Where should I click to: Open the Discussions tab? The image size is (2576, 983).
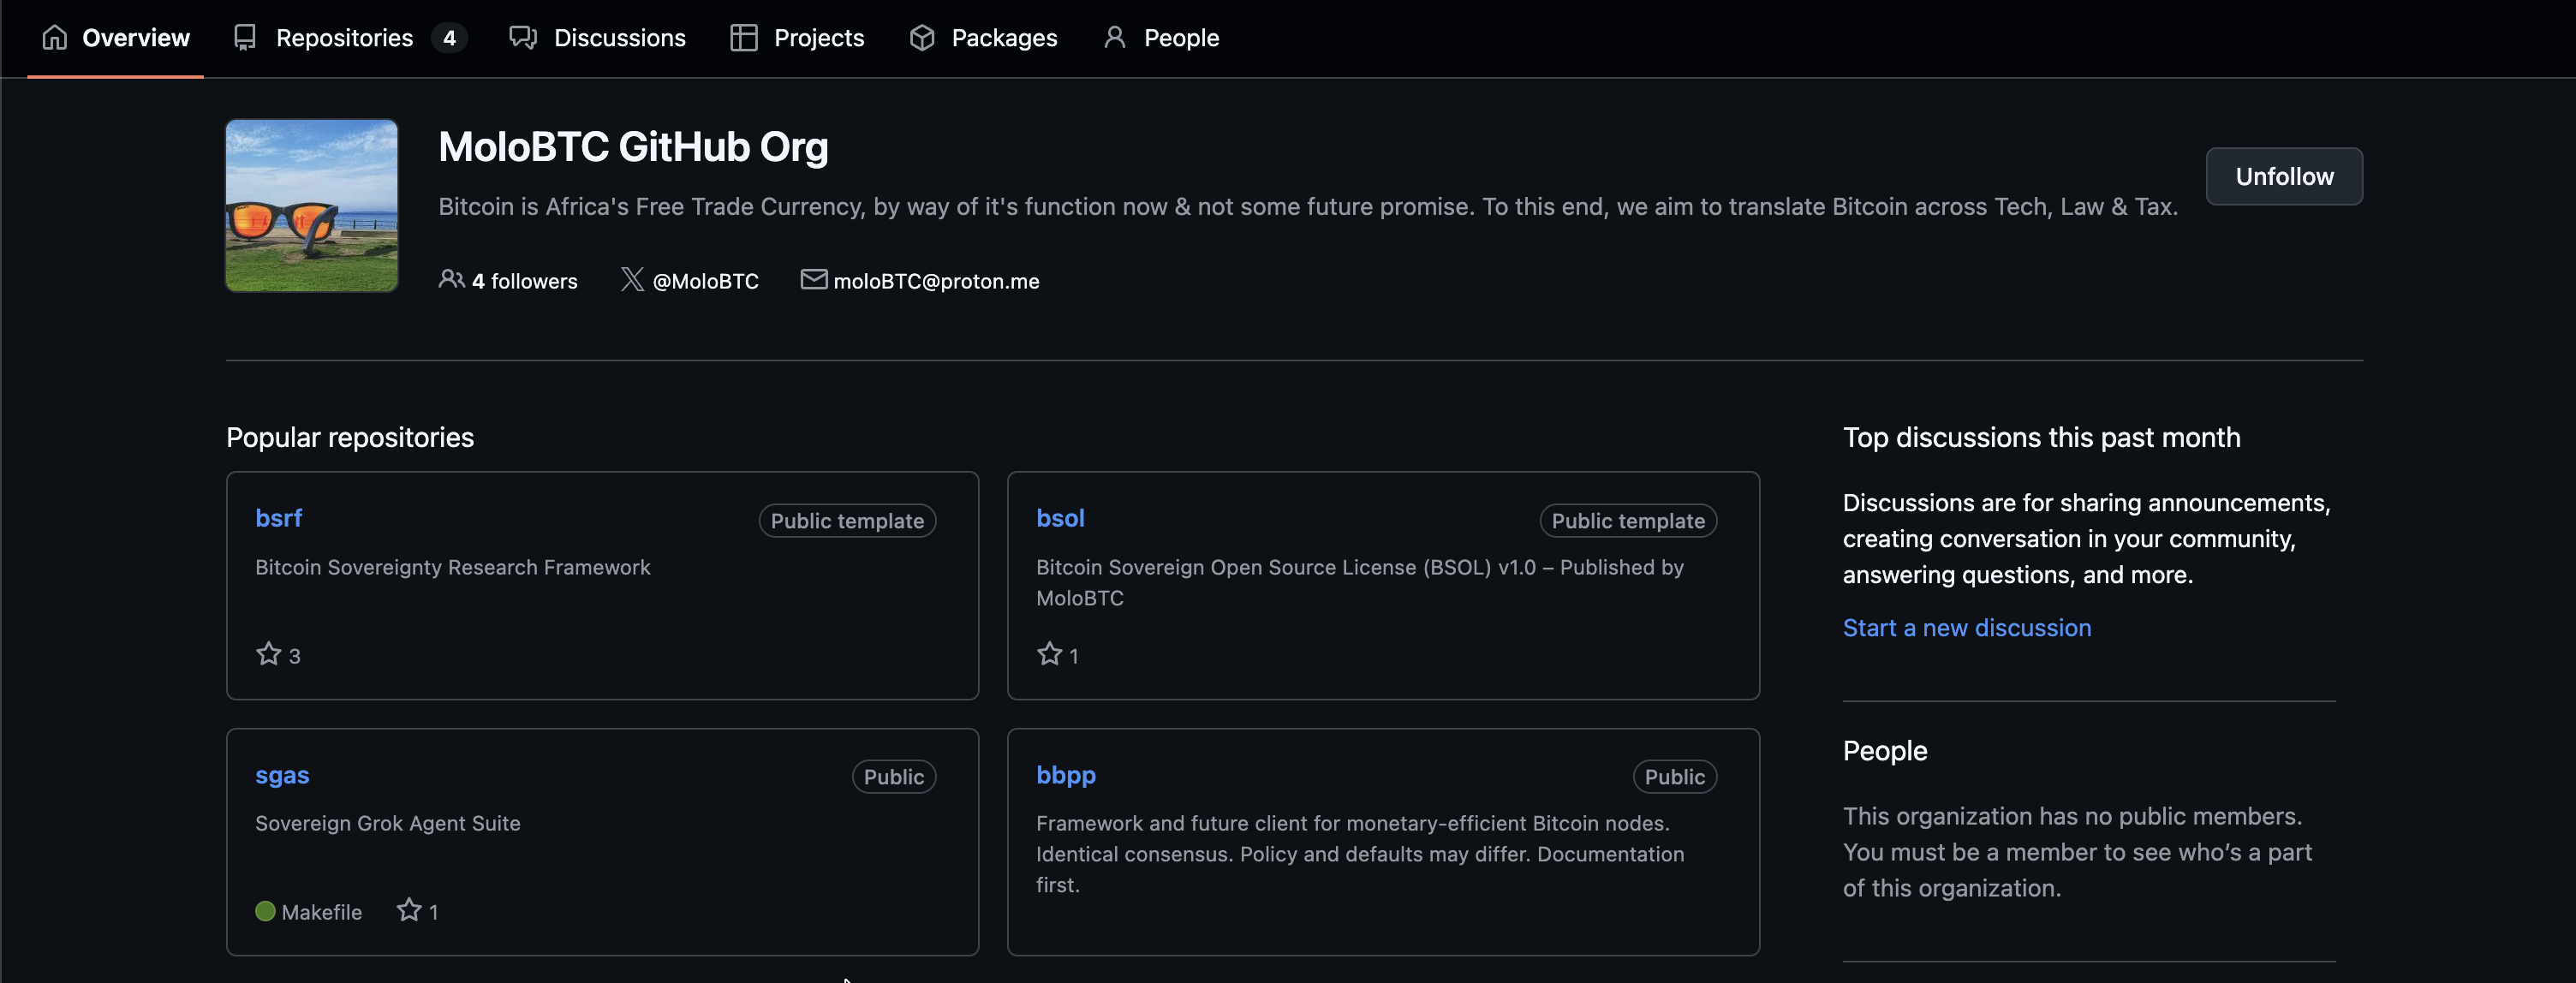click(x=597, y=38)
